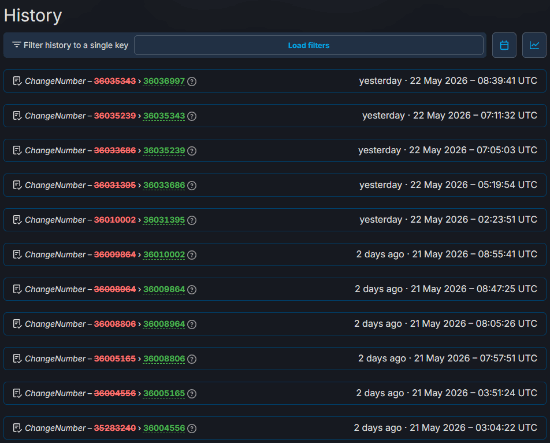Select 'Filter history to a single key' label
The image size is (550, 443).
(76, 45)
